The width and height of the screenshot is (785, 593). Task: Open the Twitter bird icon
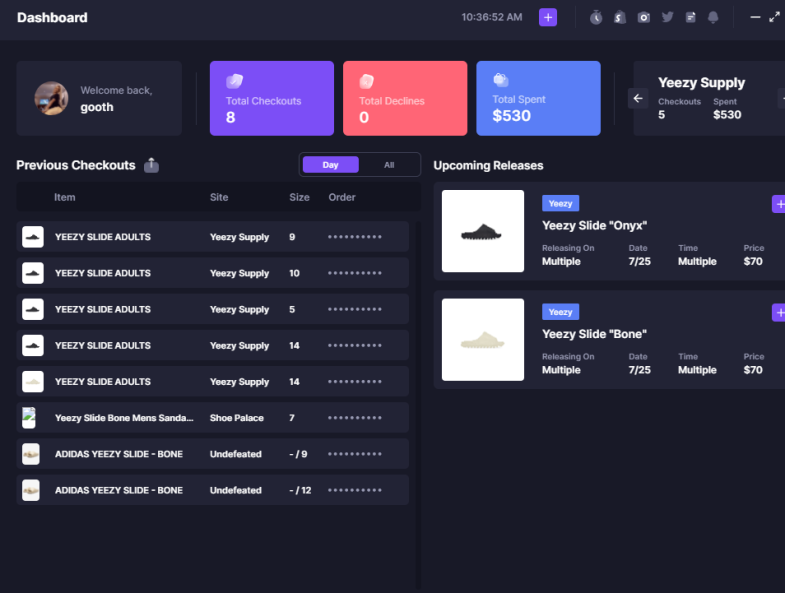(667, 18)
